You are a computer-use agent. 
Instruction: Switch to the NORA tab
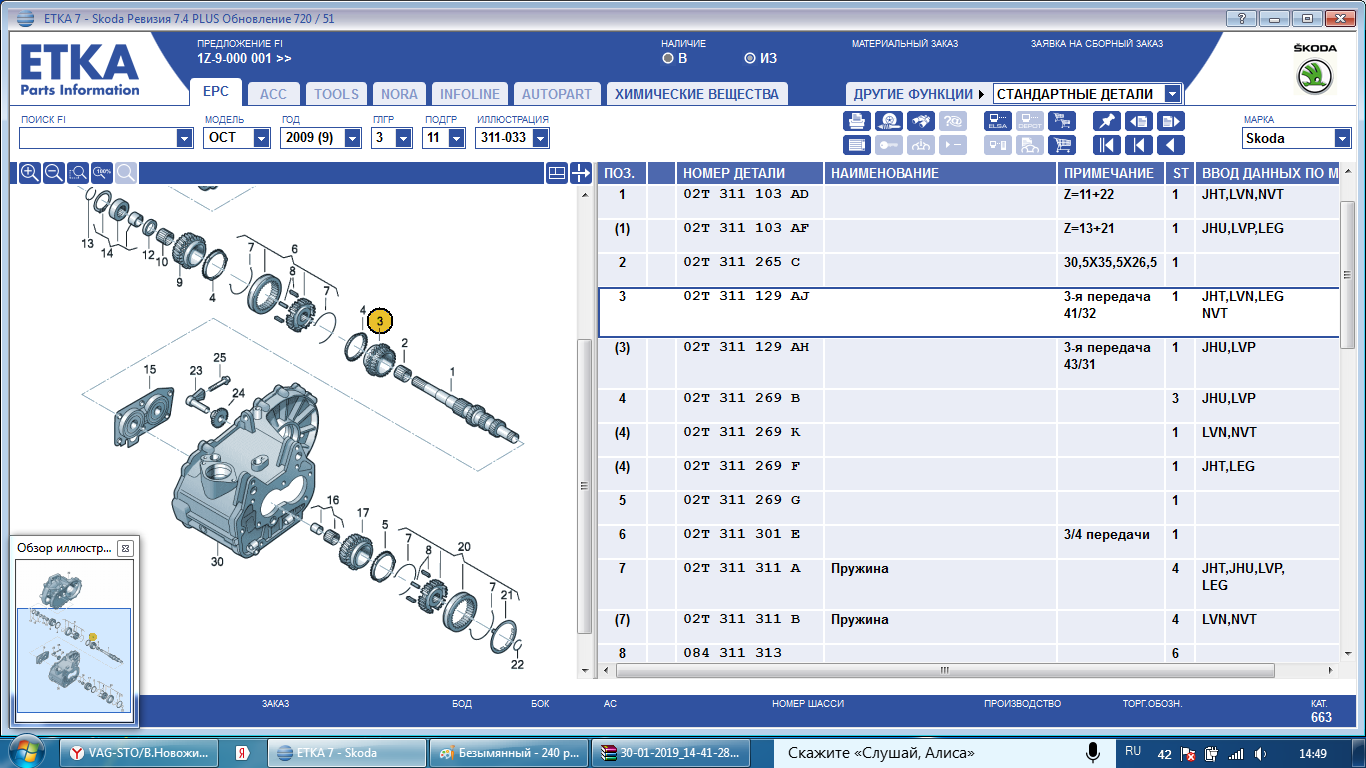pyautogui.click(x=399, y=94)
